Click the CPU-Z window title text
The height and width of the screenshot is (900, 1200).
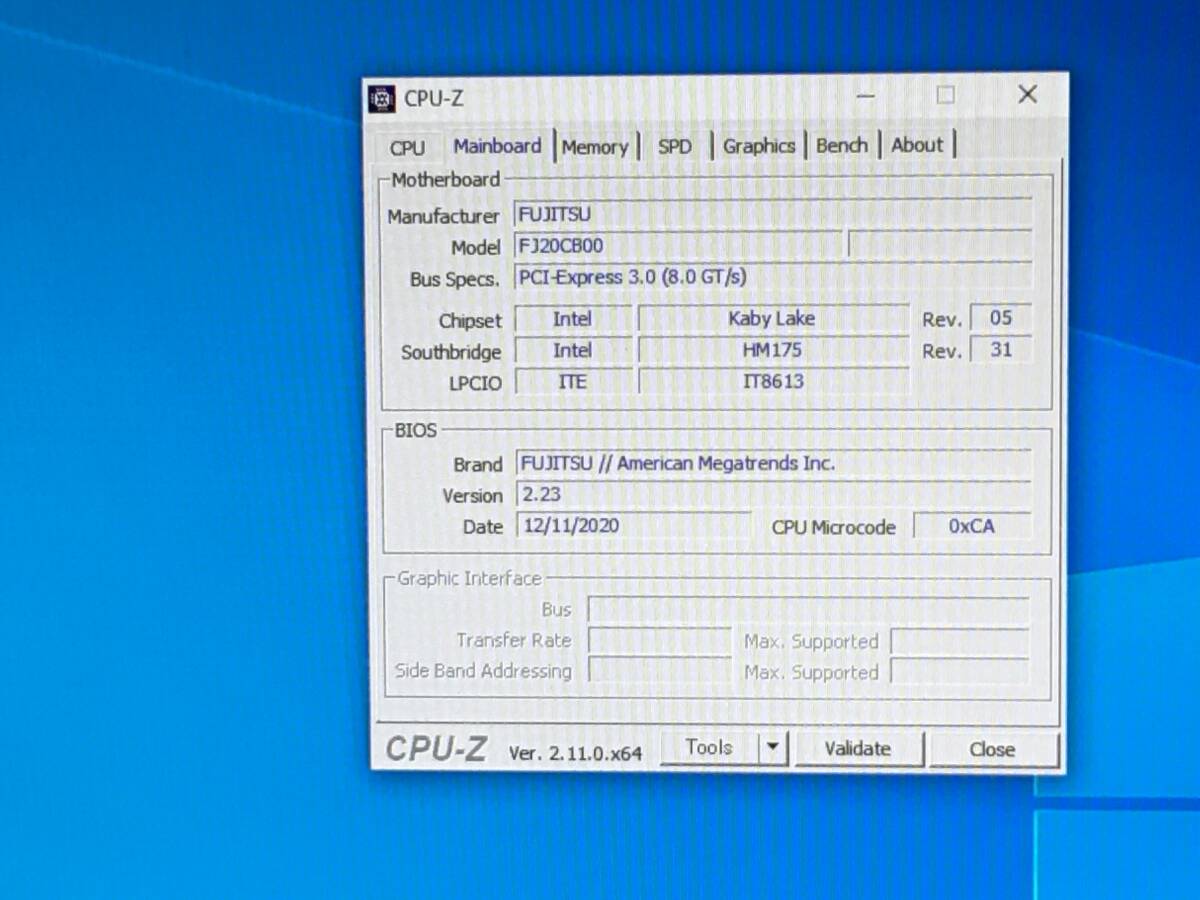click(x=434, y=98)
